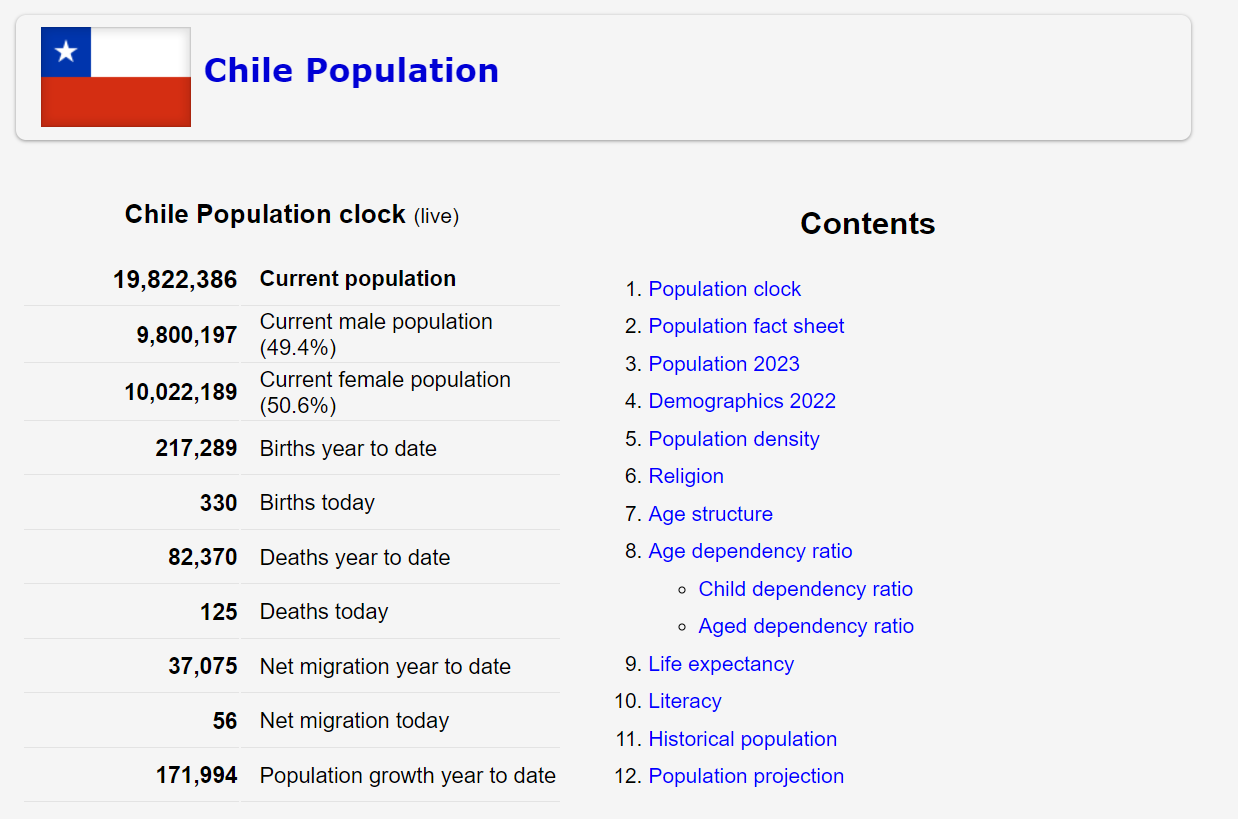Open Age dependency ratio link
The height and width of the screenshot is (819, 1238).
[750, 551]
